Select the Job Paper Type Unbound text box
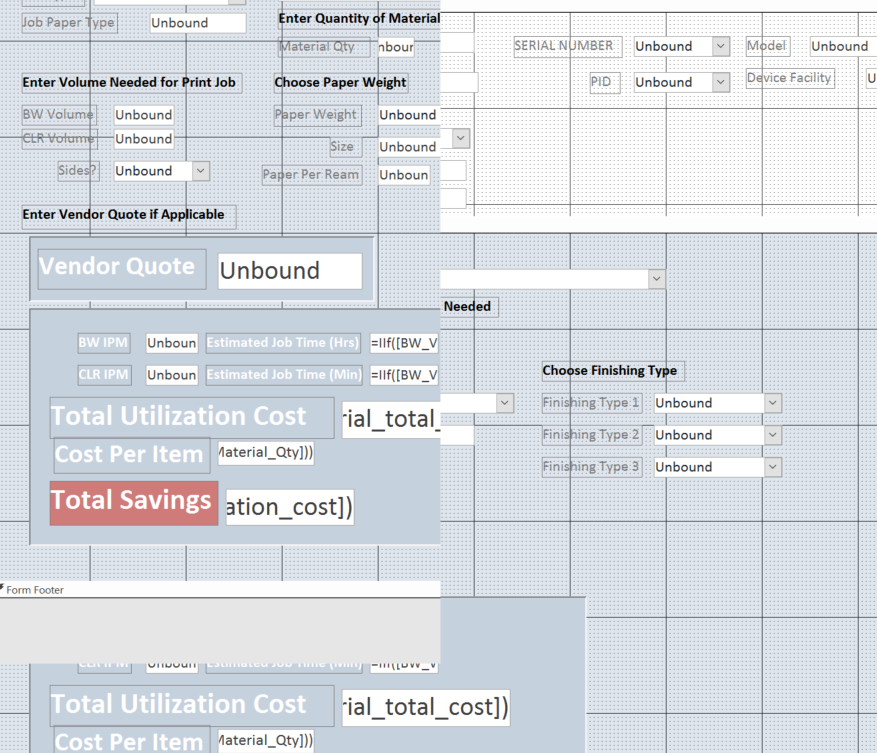 [198, 23]
